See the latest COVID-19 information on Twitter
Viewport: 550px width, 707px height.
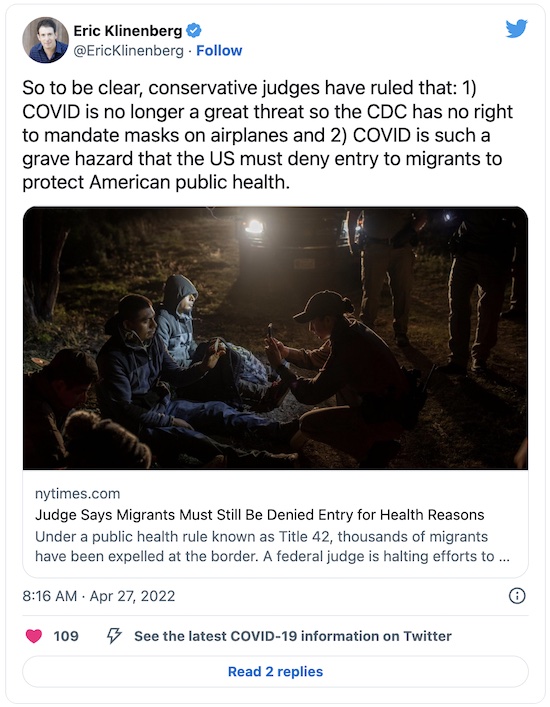click(293, 636)
